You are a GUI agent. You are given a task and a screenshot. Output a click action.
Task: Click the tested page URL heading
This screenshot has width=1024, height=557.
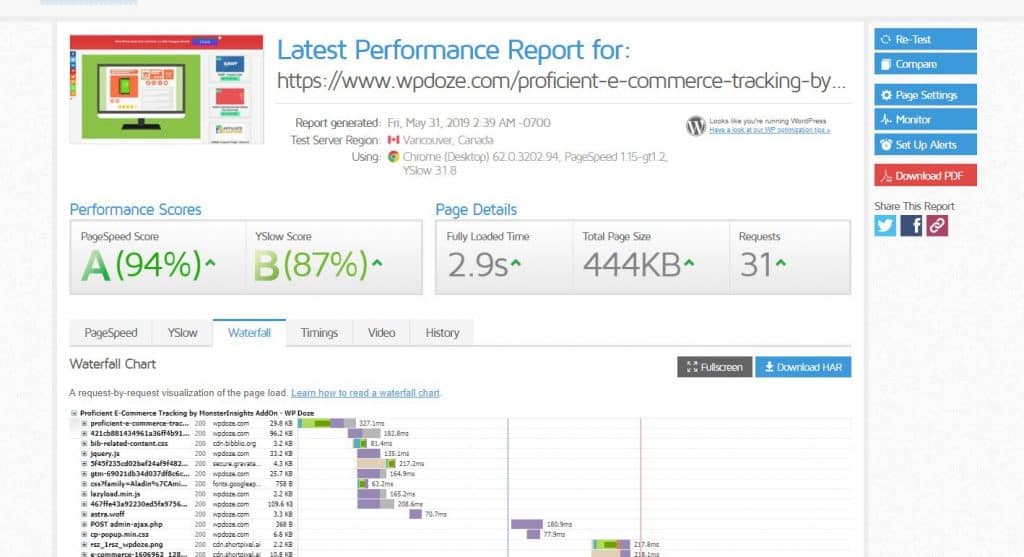pyautogui.click(x=562, y=81)
